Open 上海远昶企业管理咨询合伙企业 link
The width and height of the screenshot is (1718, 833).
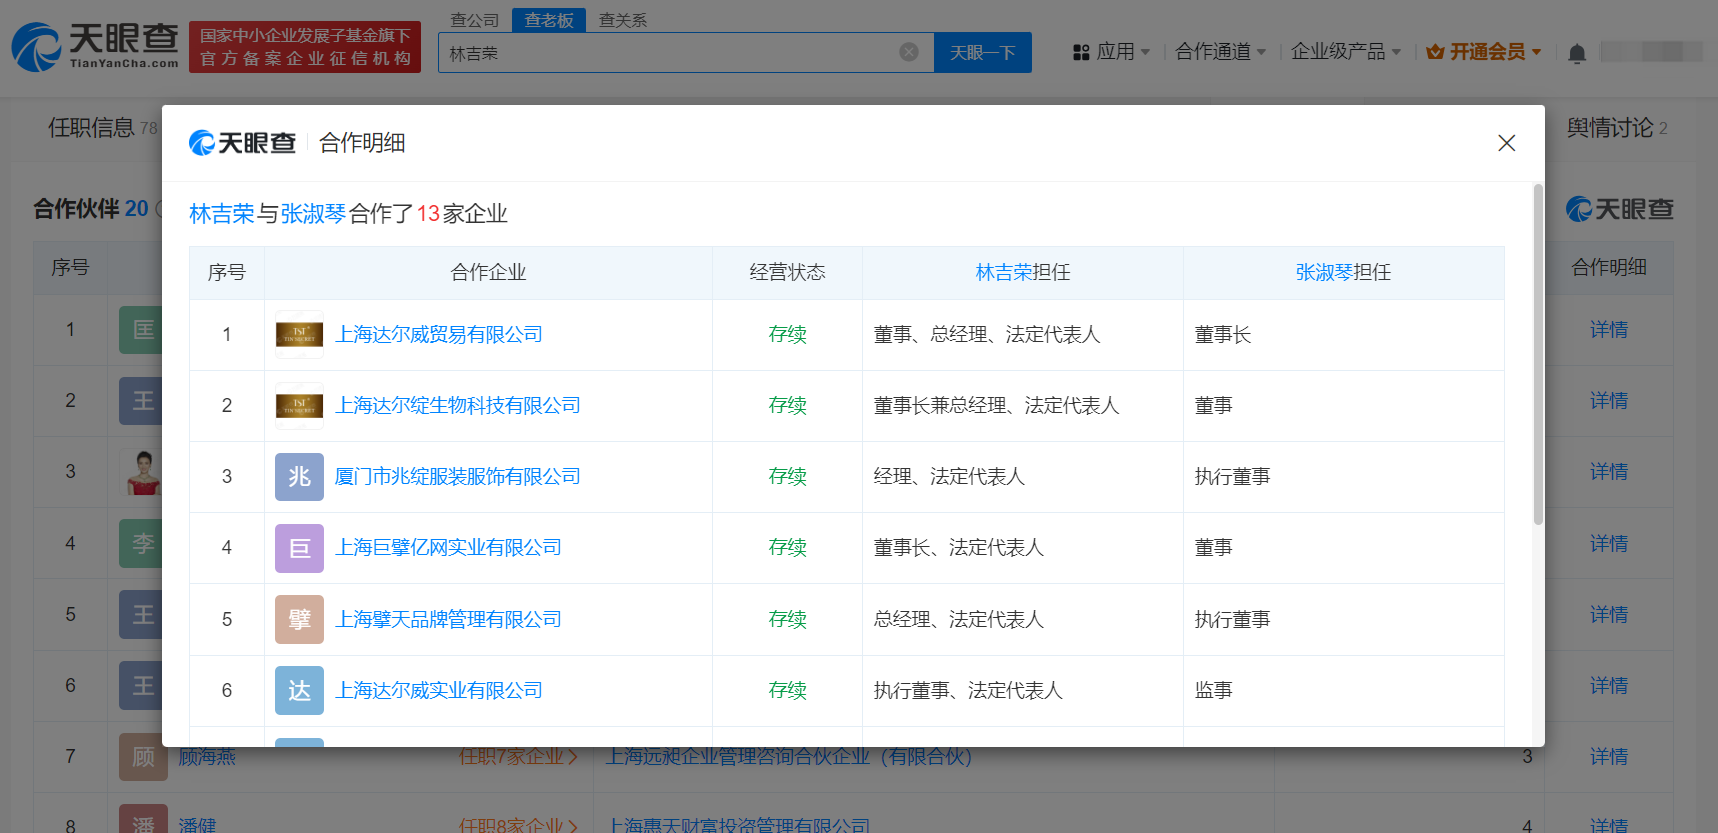click(x=789, y=757)
